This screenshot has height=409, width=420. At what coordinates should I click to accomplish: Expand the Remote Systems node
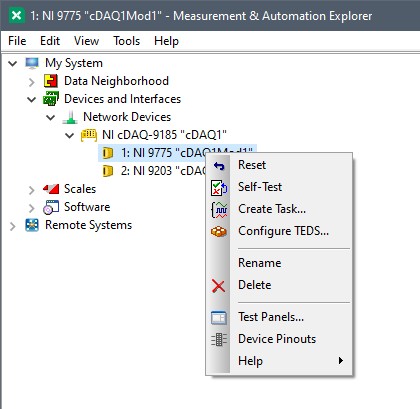(x=13, y=226)
